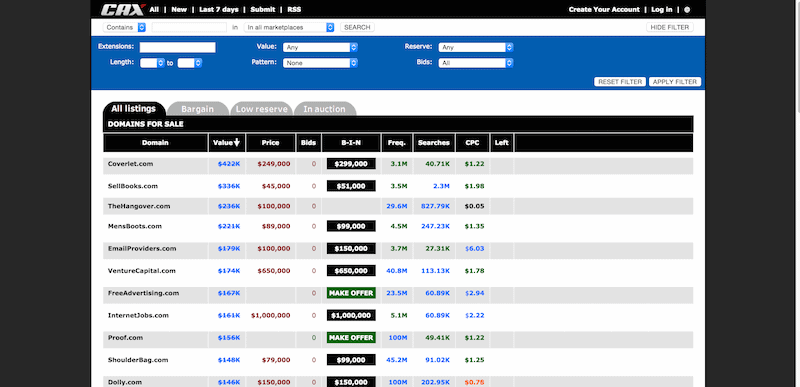The width and height of the screenshot is (800, 387).
Task: Open the Contains match-type dropdown
Action: tap(124, 27)
